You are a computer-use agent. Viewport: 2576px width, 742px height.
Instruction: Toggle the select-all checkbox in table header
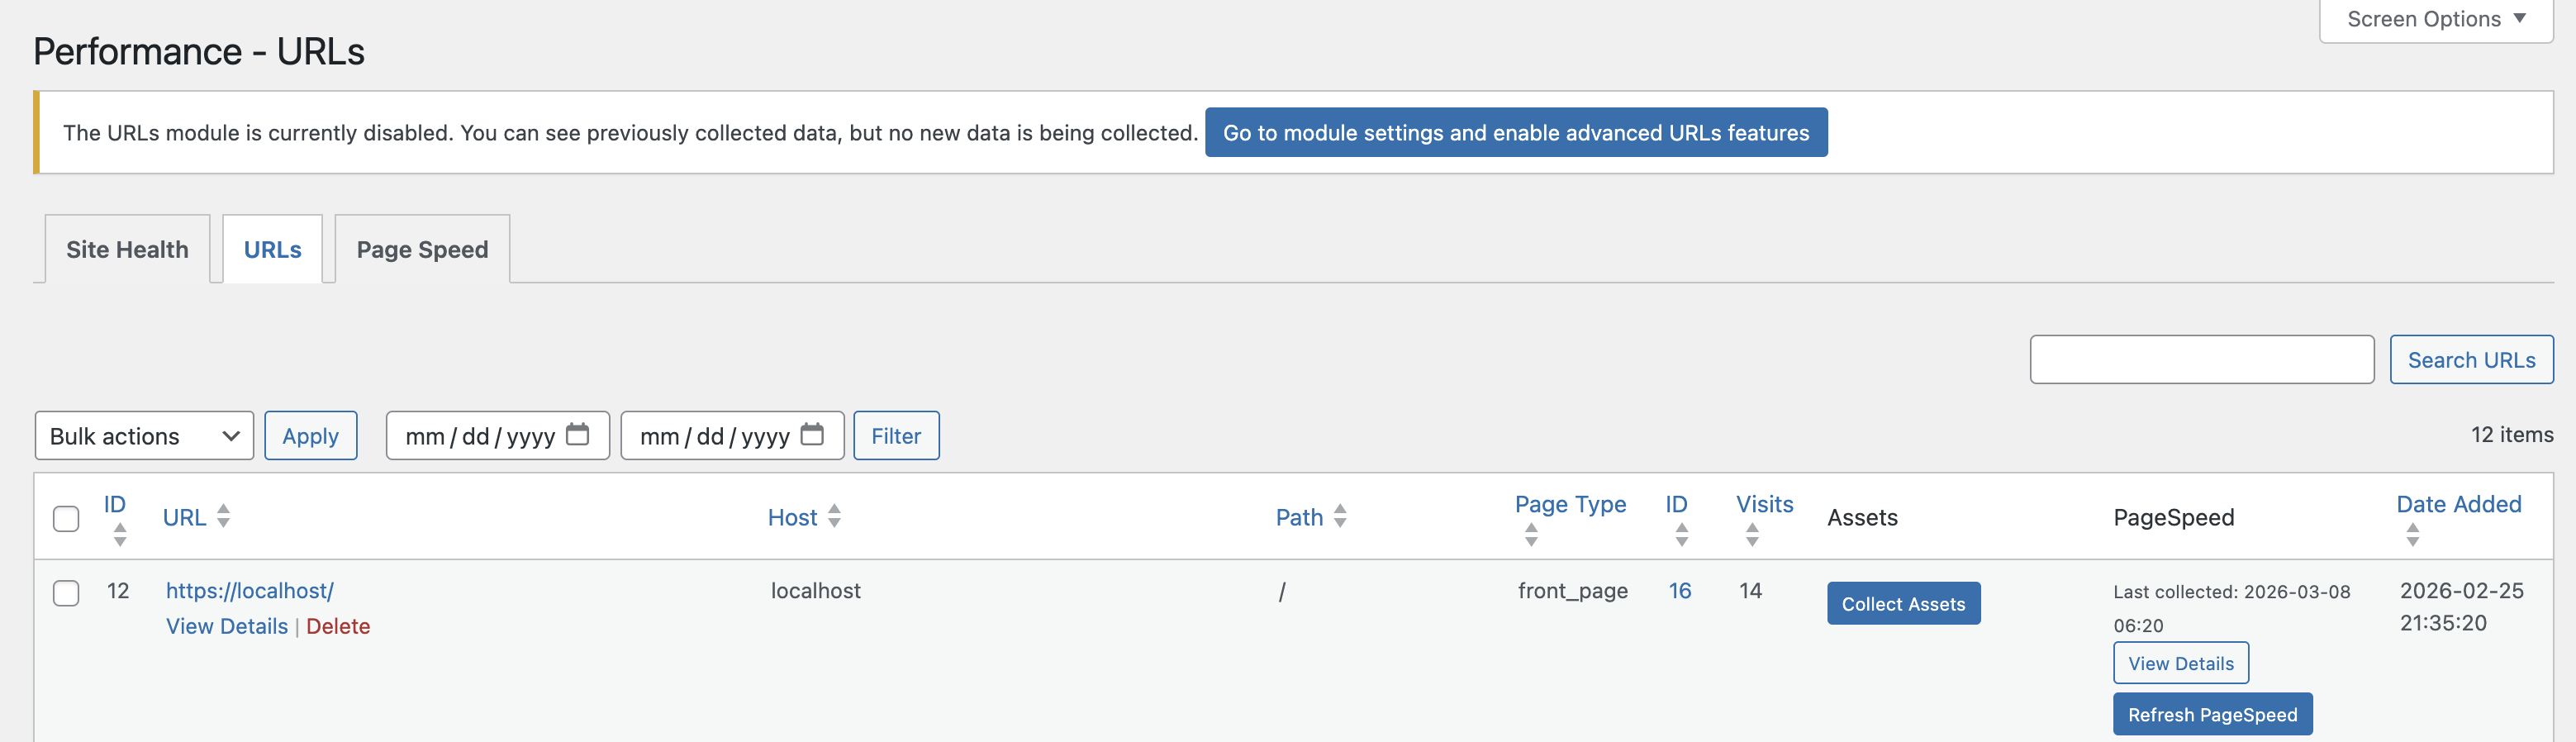(66, 518)
